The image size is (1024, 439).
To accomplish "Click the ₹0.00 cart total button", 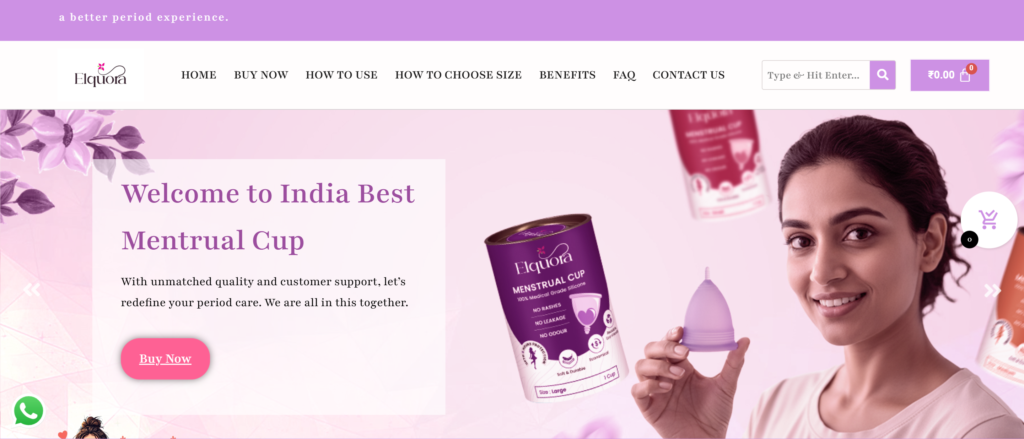I will (950, 75).
